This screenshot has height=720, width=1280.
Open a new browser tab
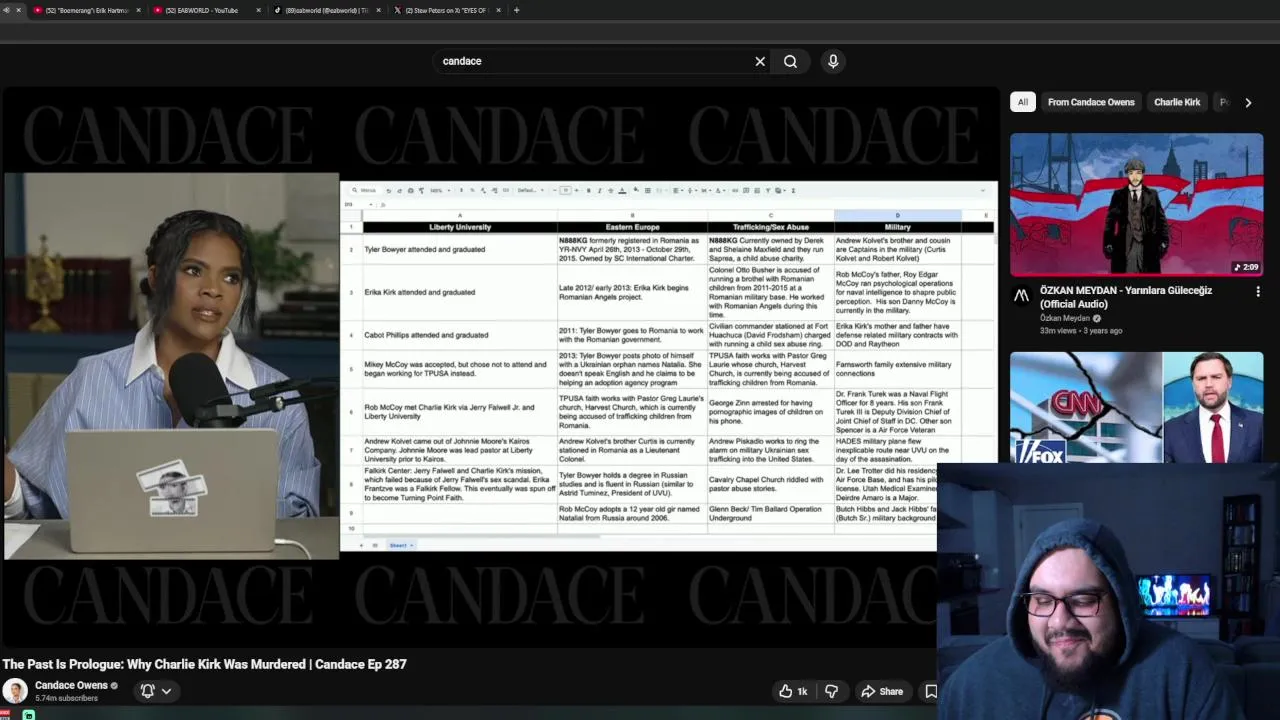point(516,10)
